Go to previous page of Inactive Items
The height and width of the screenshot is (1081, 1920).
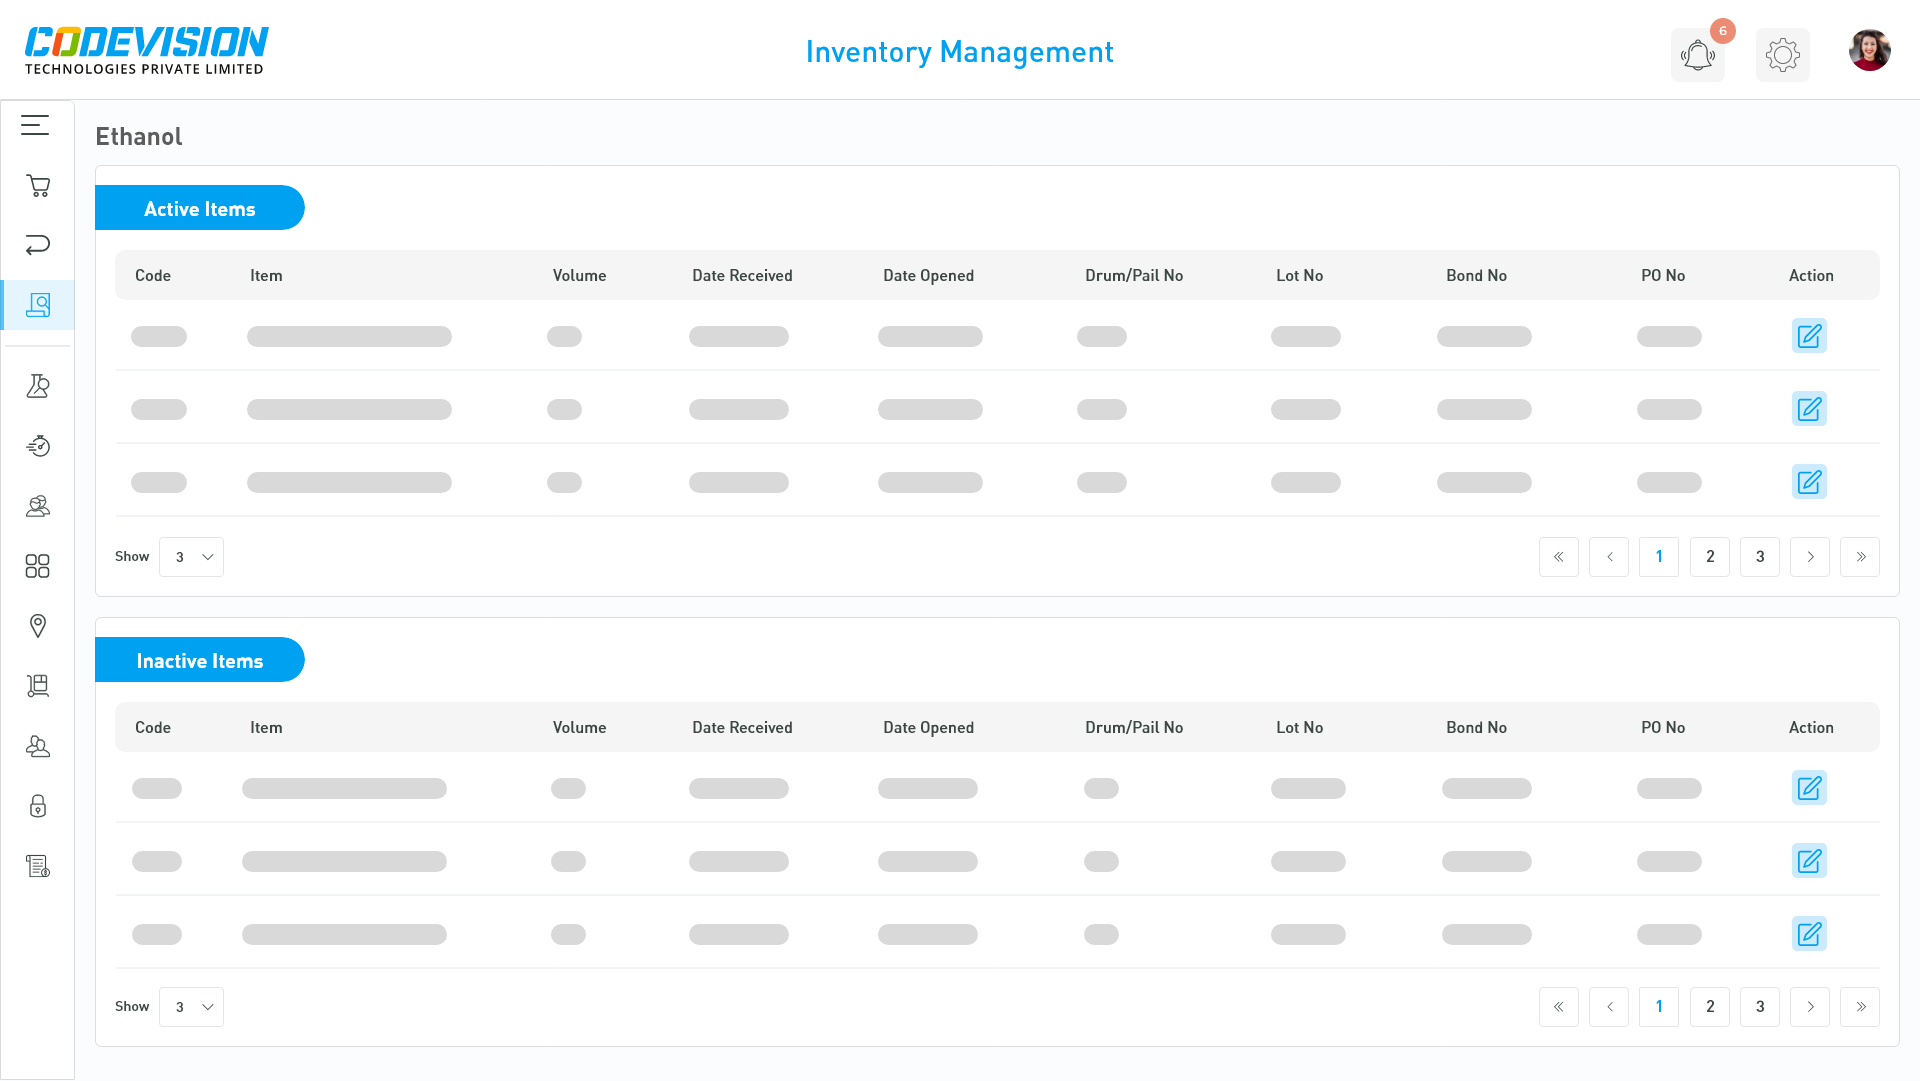click(x=1609, y=1007)
